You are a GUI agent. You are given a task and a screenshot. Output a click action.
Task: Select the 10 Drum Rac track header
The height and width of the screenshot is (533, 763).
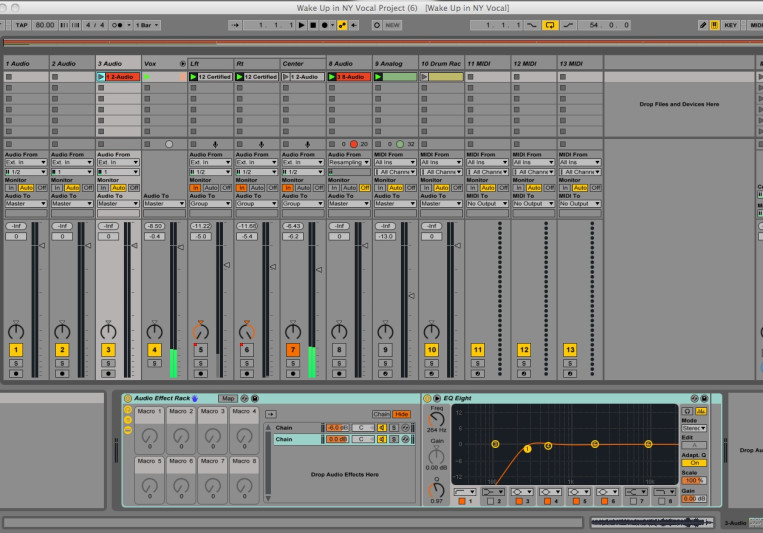point(441,64)
